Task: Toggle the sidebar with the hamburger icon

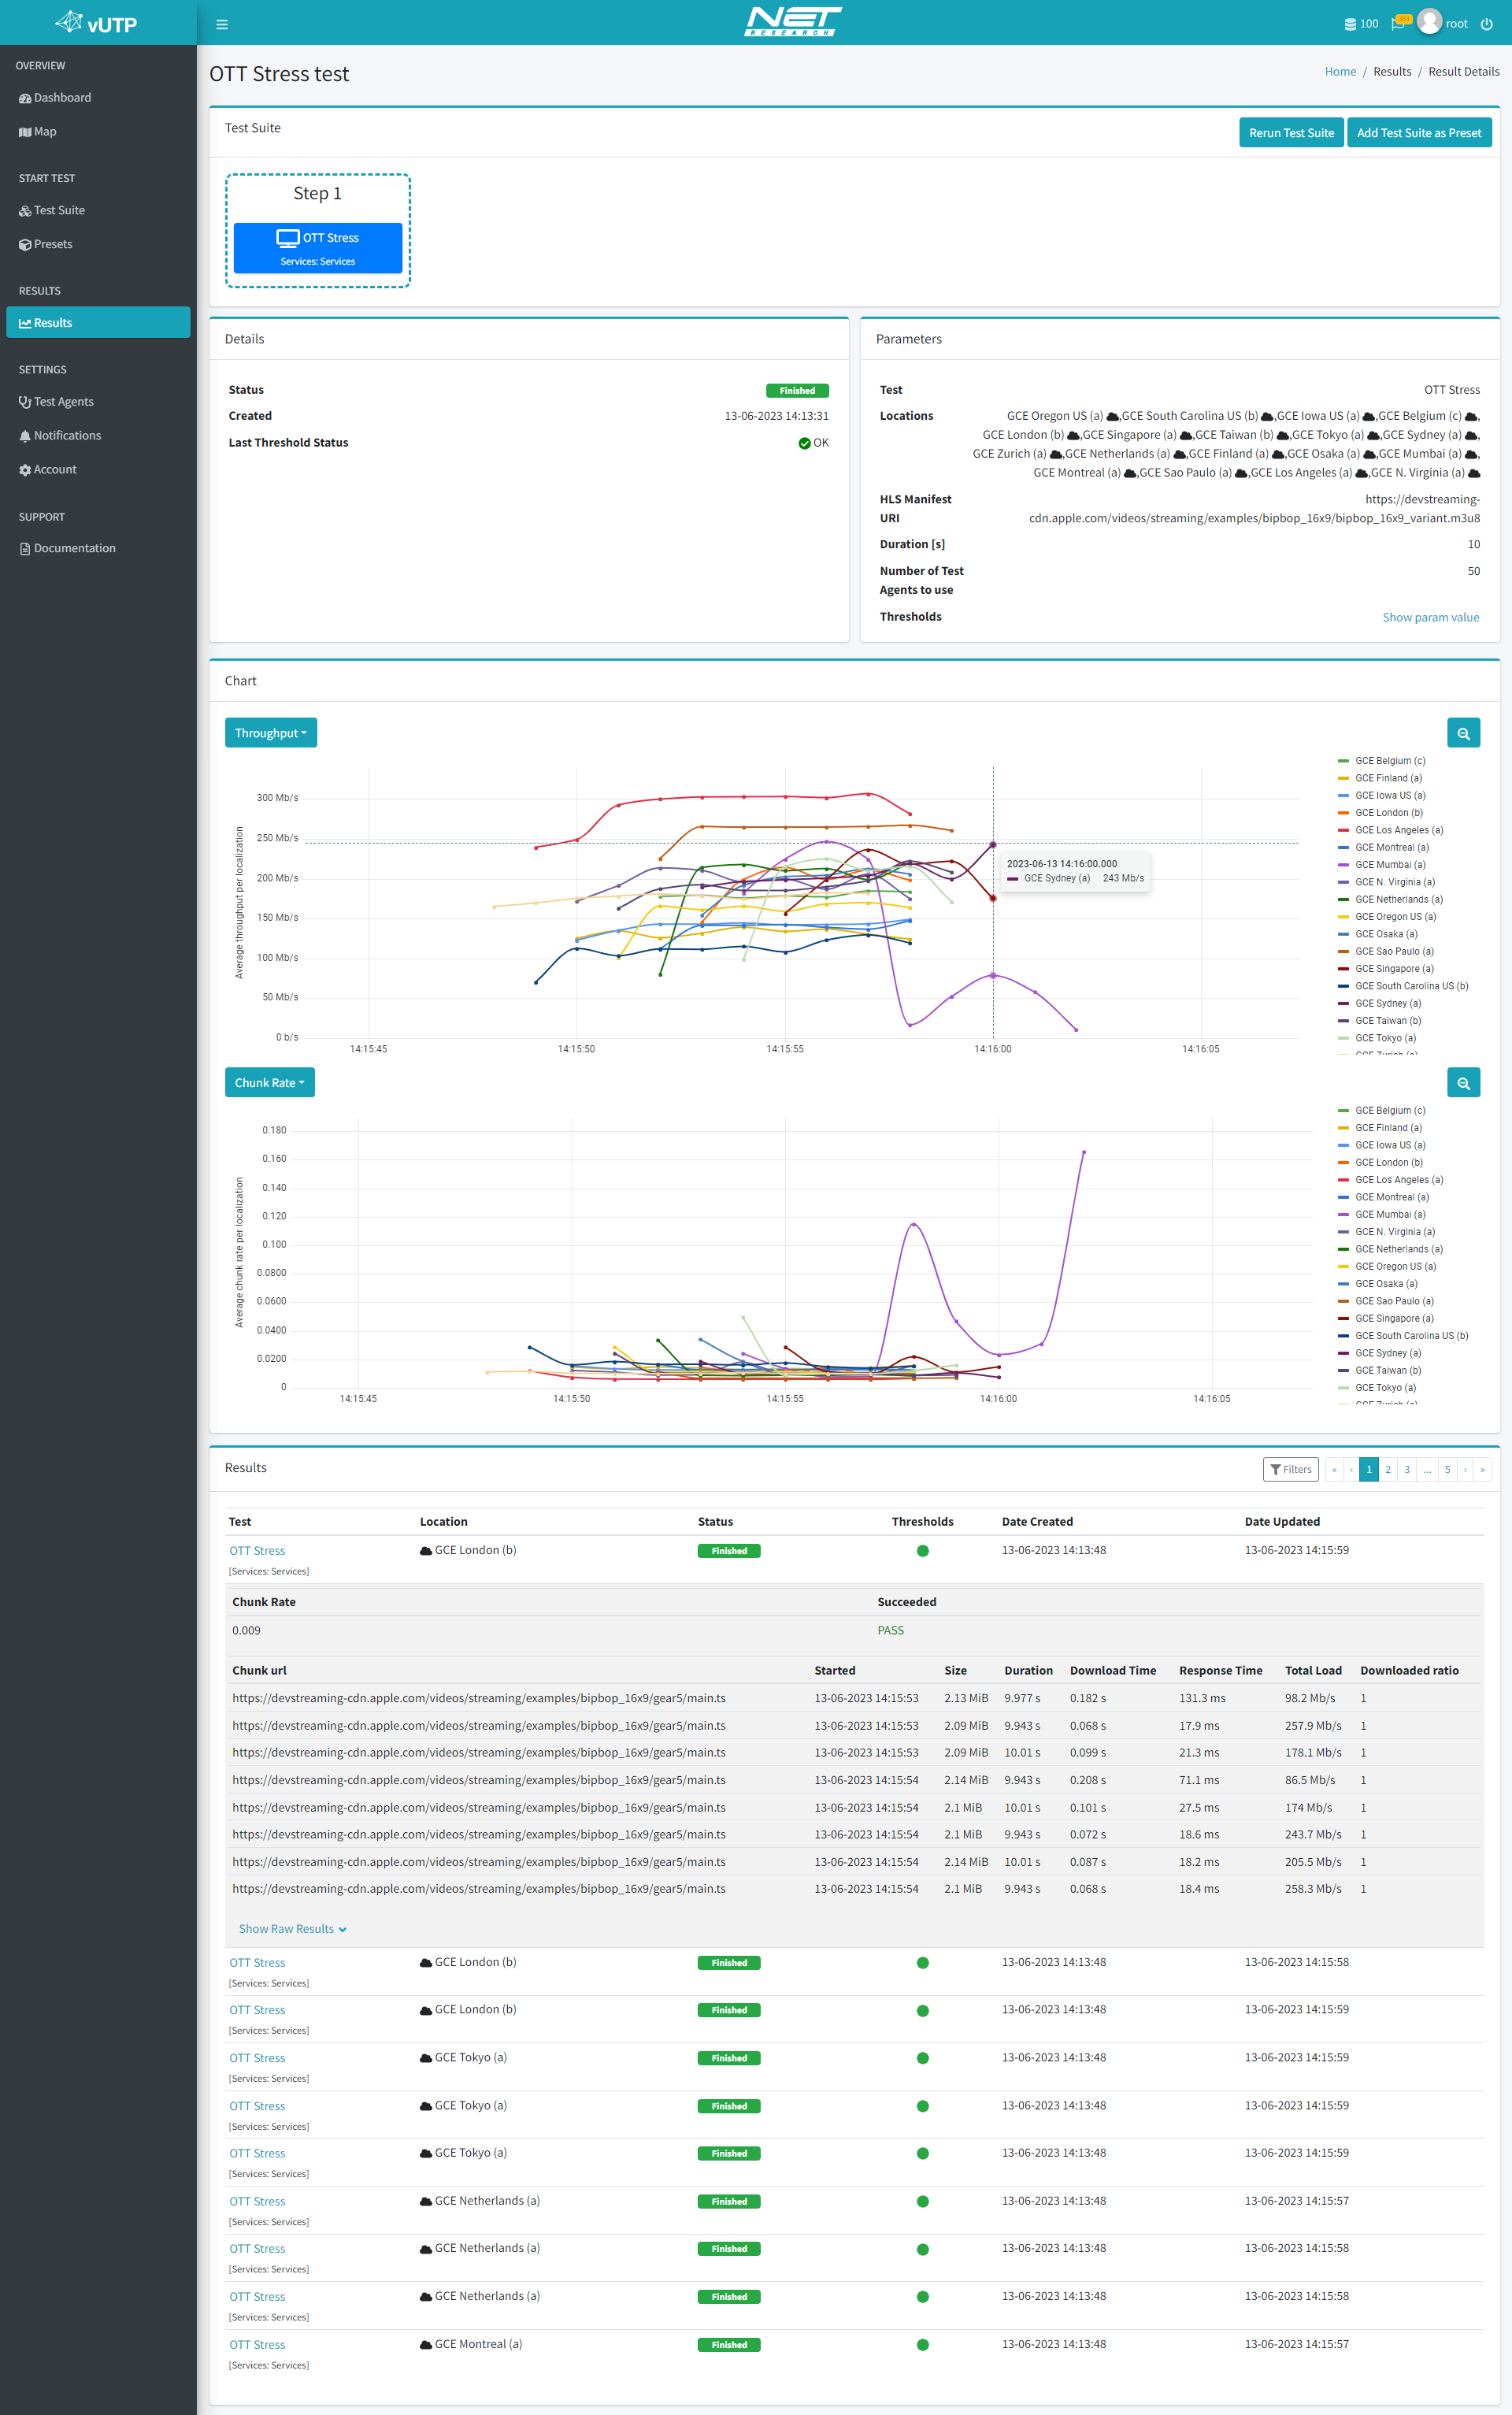Action: pyautogui.click(x=222, y=24)
